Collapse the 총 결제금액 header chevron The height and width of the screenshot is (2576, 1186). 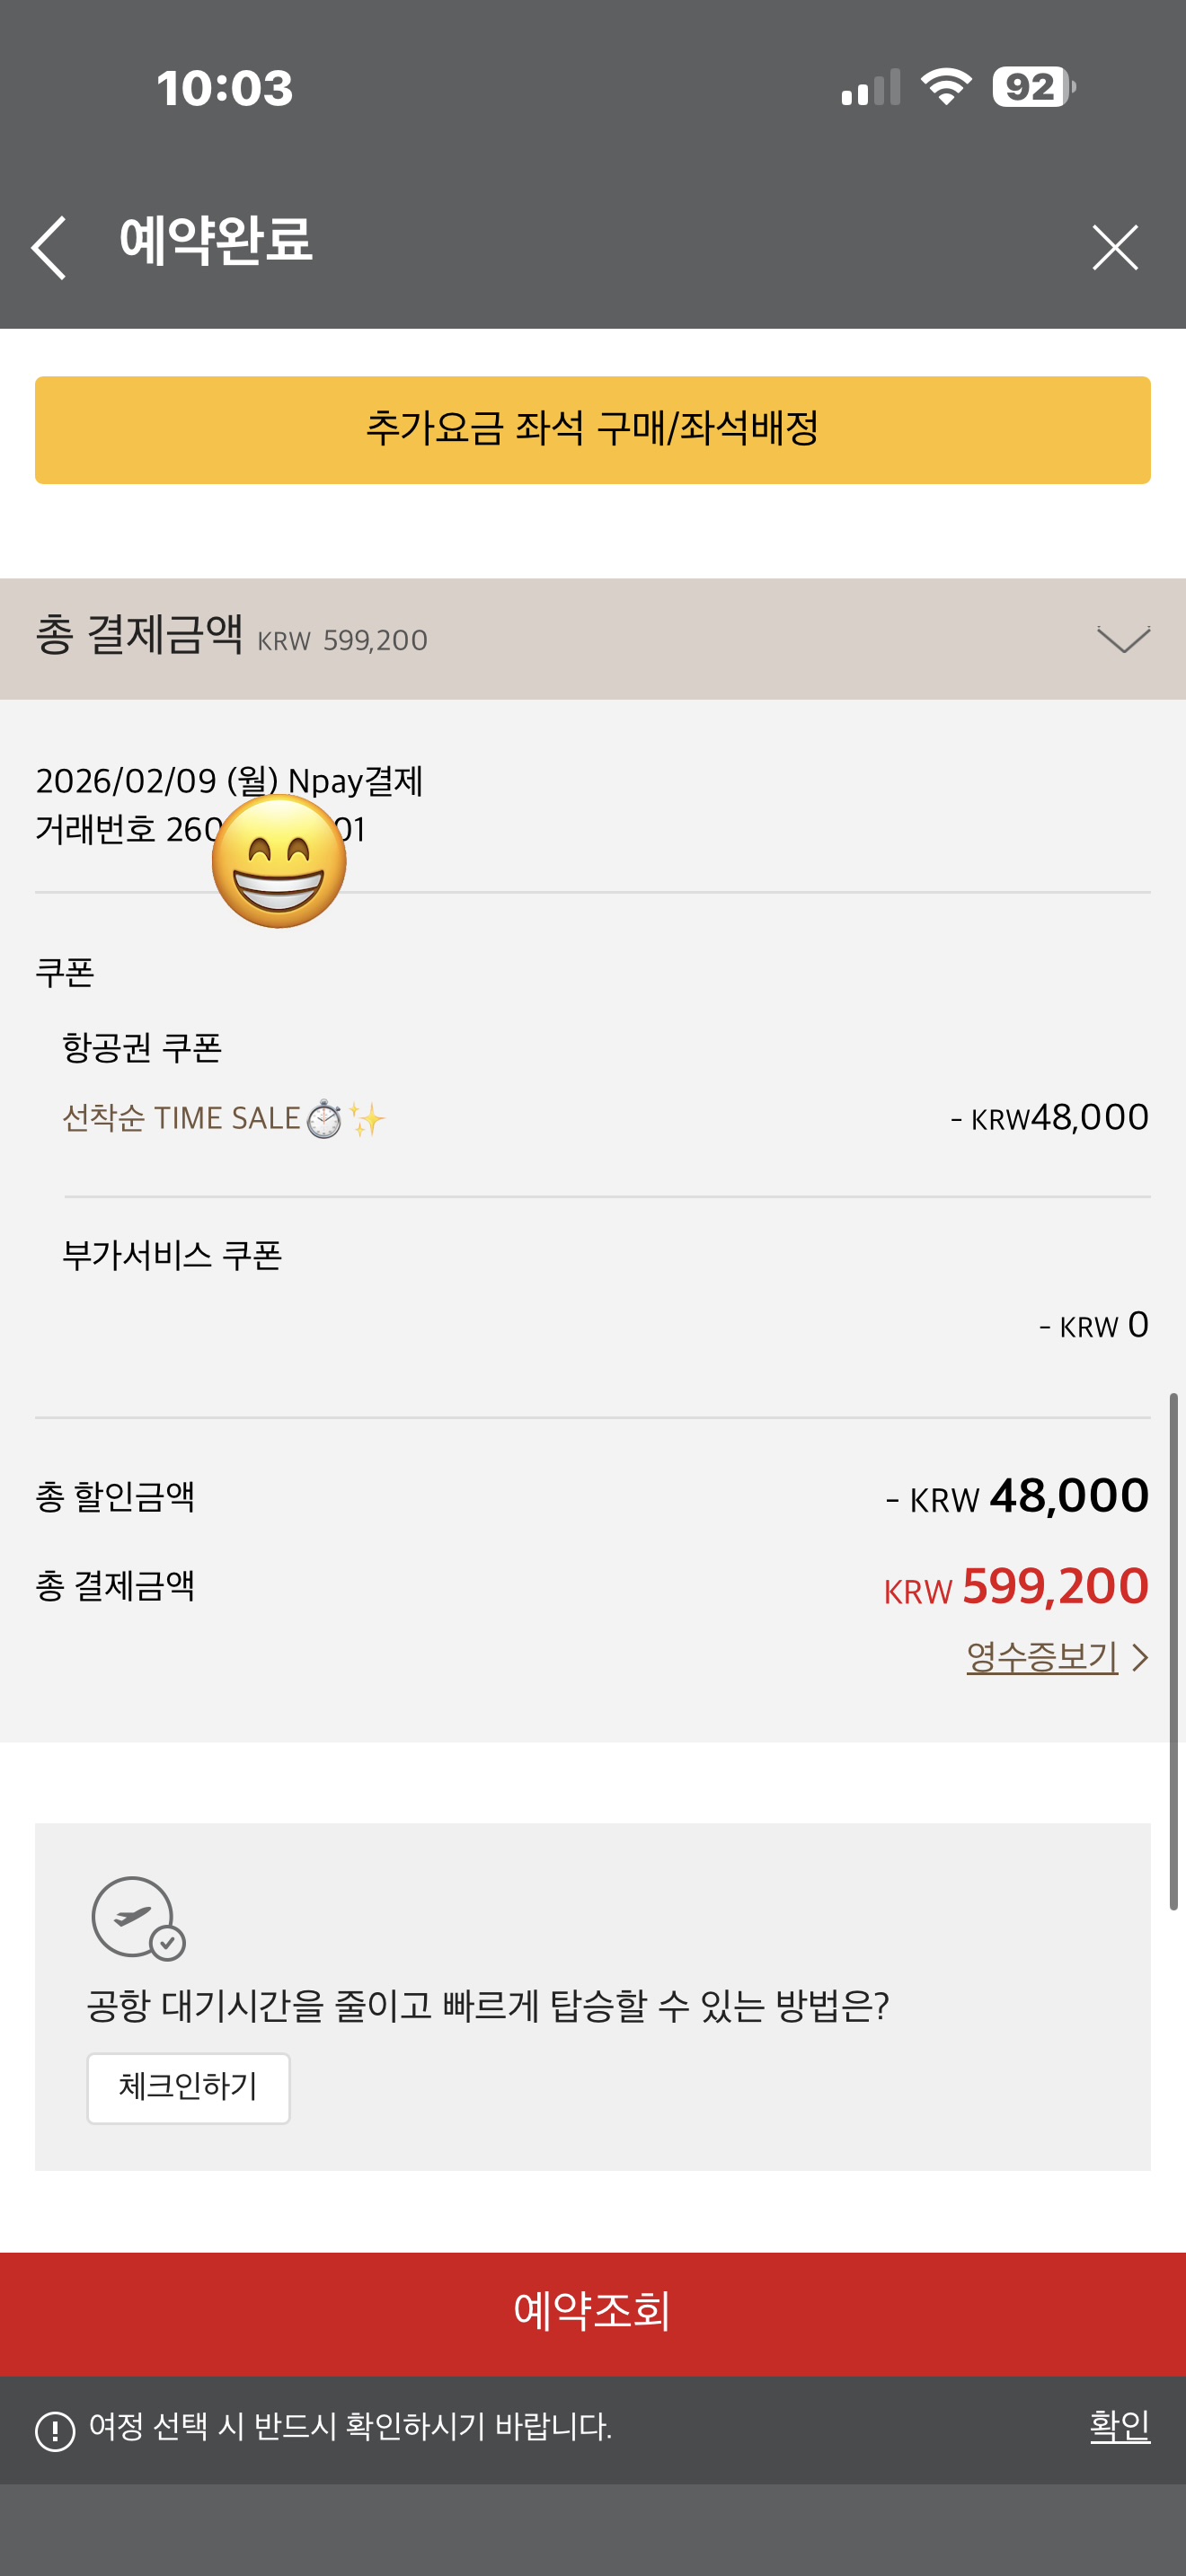pyautogui.click(x=1122, y=639)
